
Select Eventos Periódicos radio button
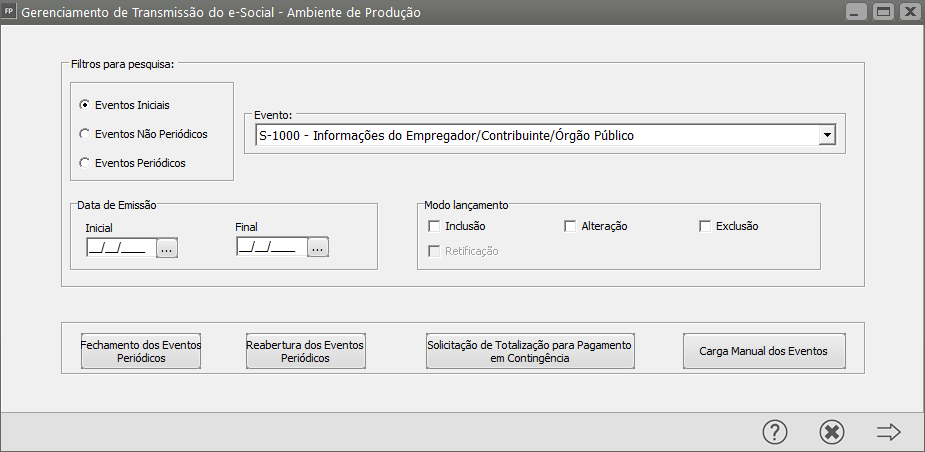85,162
